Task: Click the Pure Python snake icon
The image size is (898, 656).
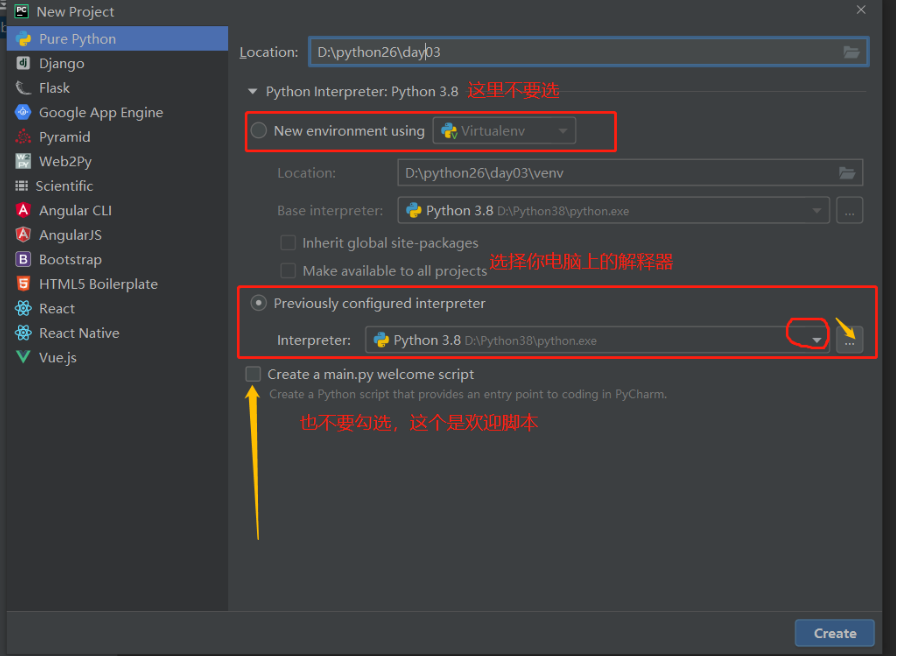Action: tap(23, 38)
